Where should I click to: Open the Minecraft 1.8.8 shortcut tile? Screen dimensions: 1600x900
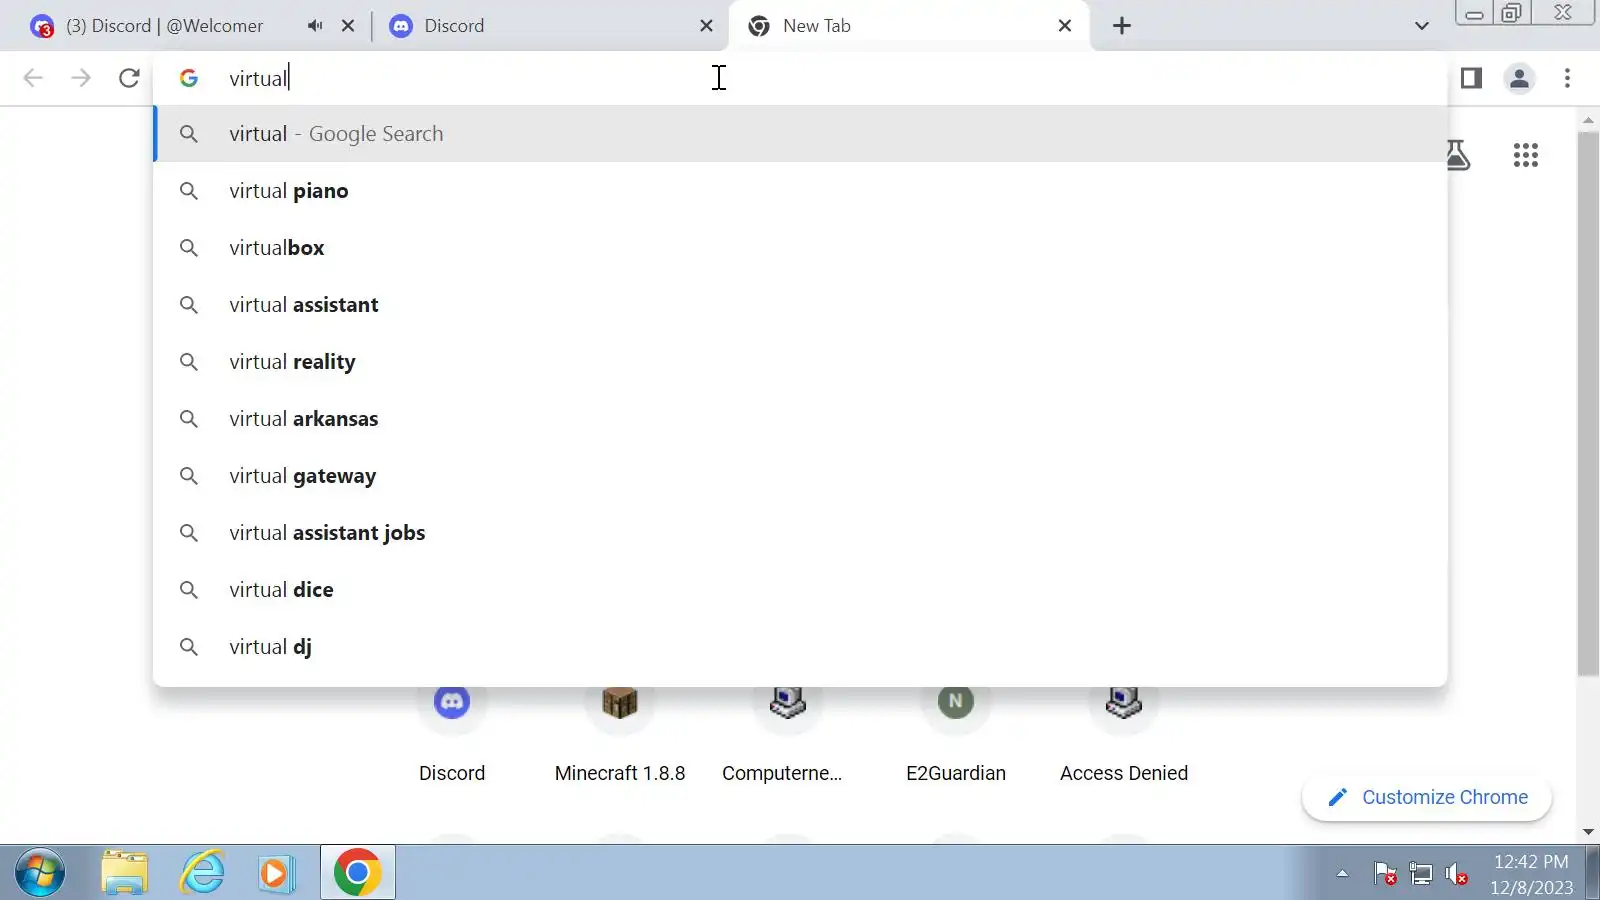(620, 735)
